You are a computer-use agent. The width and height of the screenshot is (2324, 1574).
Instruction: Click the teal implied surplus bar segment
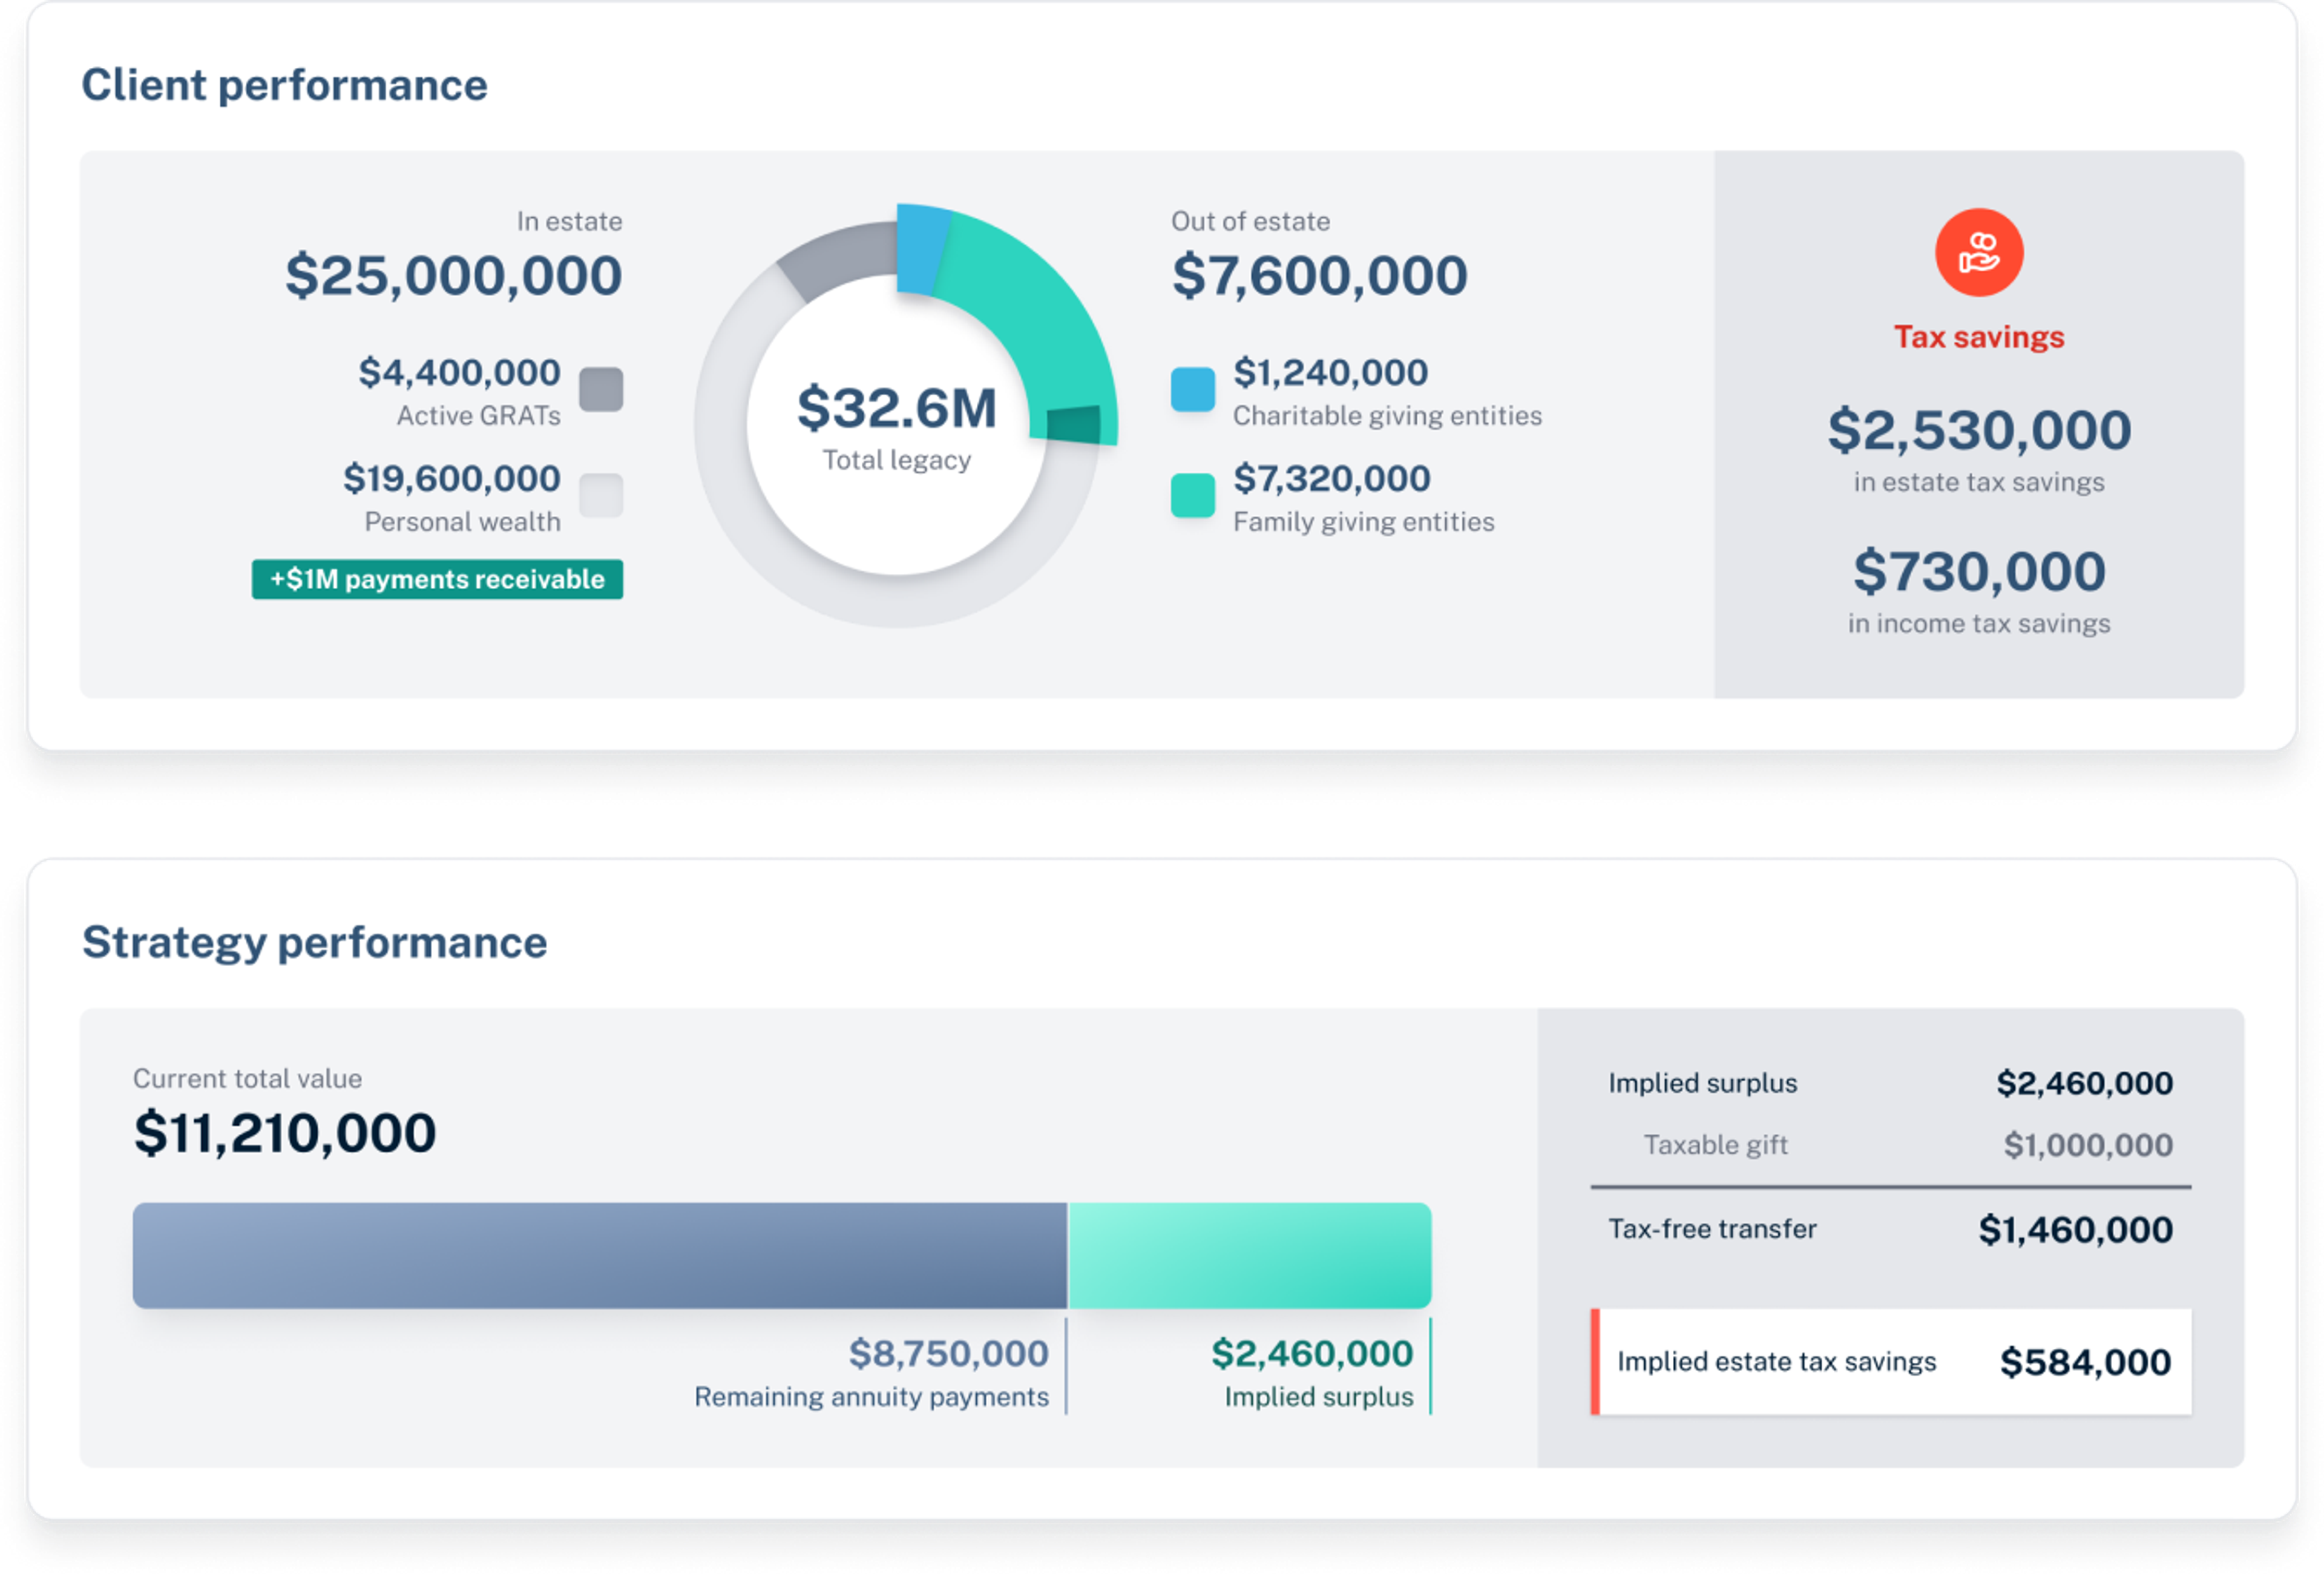pyautogui.click(x=1250, y=1255)
